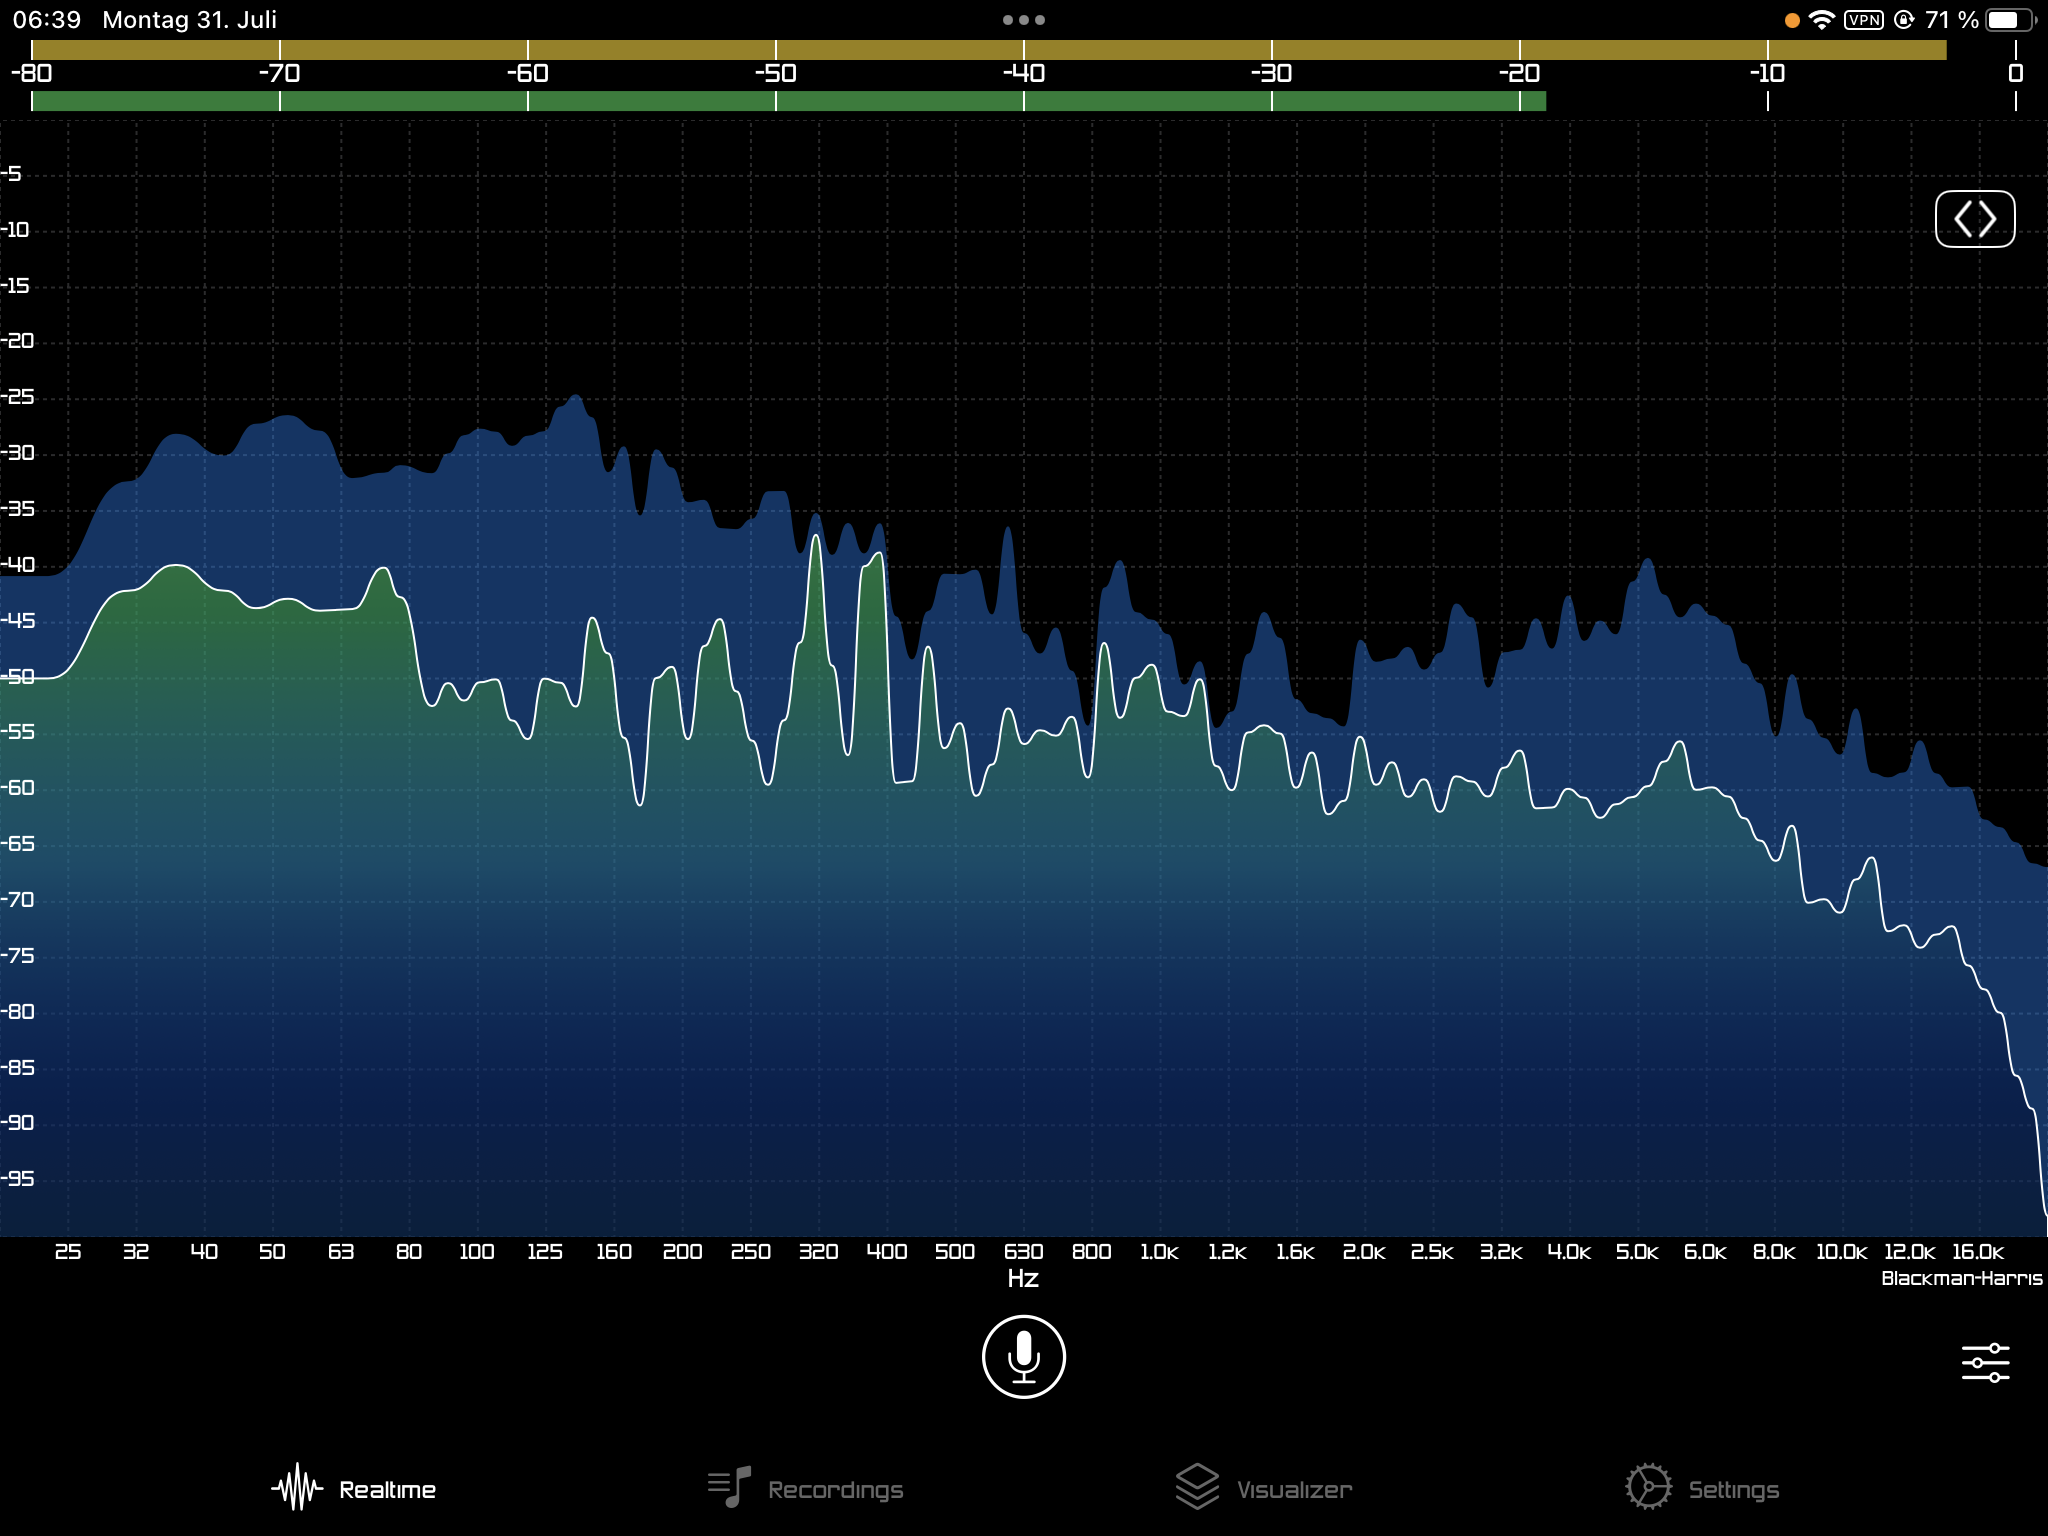Click the 5.0k frequency axis label
This screenshot has height=1536, width=2048.
pos(1637,1252)
